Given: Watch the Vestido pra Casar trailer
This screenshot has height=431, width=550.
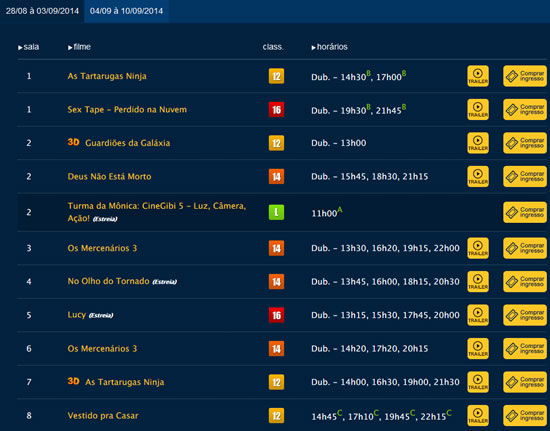Looking at the screenshot, I should (x=478, y=416).
